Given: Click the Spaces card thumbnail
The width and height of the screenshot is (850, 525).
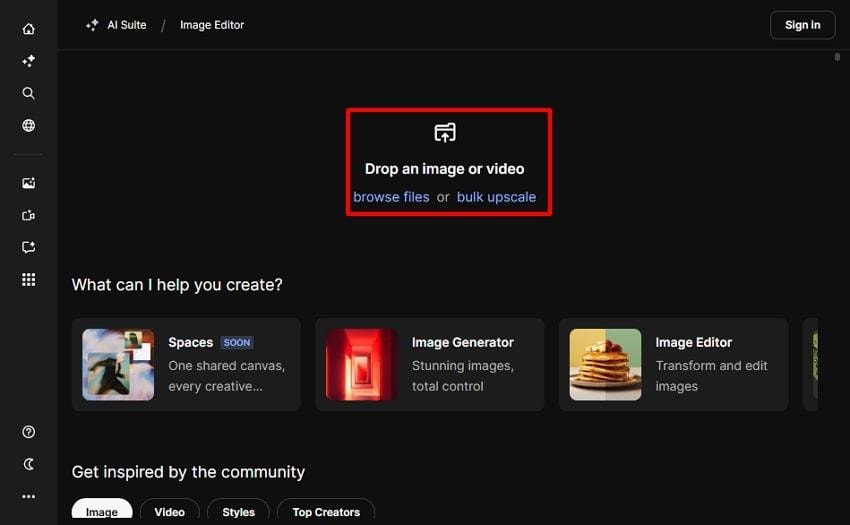Looking at the screenshot, I should coord(118,364).
